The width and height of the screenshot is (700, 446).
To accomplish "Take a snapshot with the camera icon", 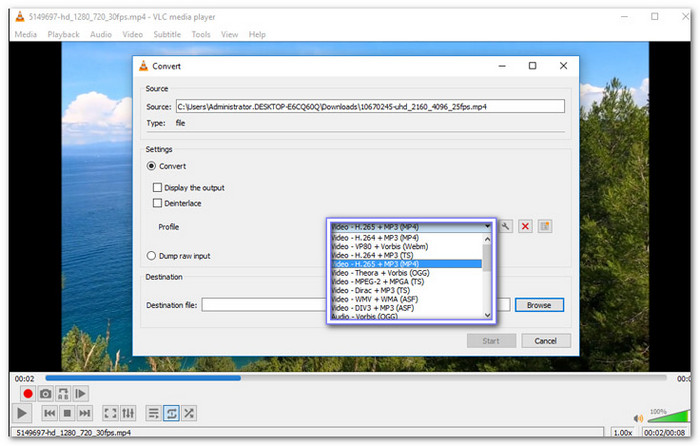I will (45, 394).
